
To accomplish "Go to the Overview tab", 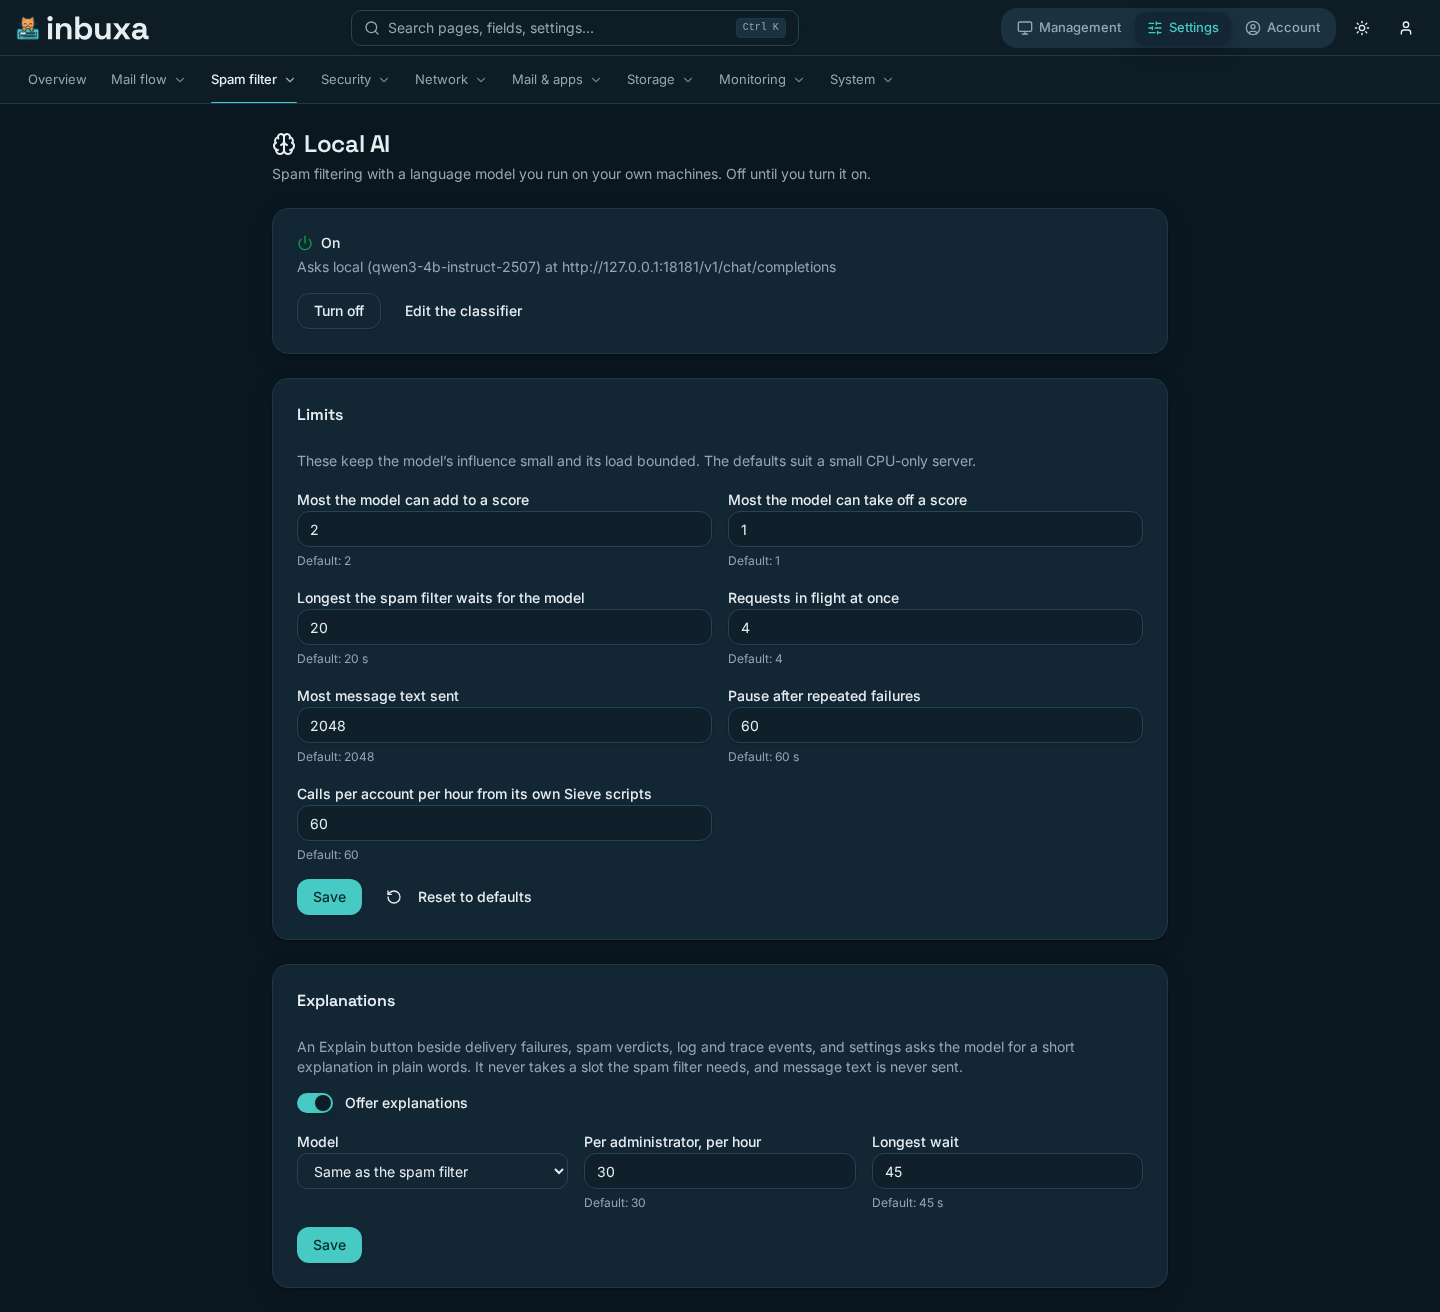I will [57, 80].
